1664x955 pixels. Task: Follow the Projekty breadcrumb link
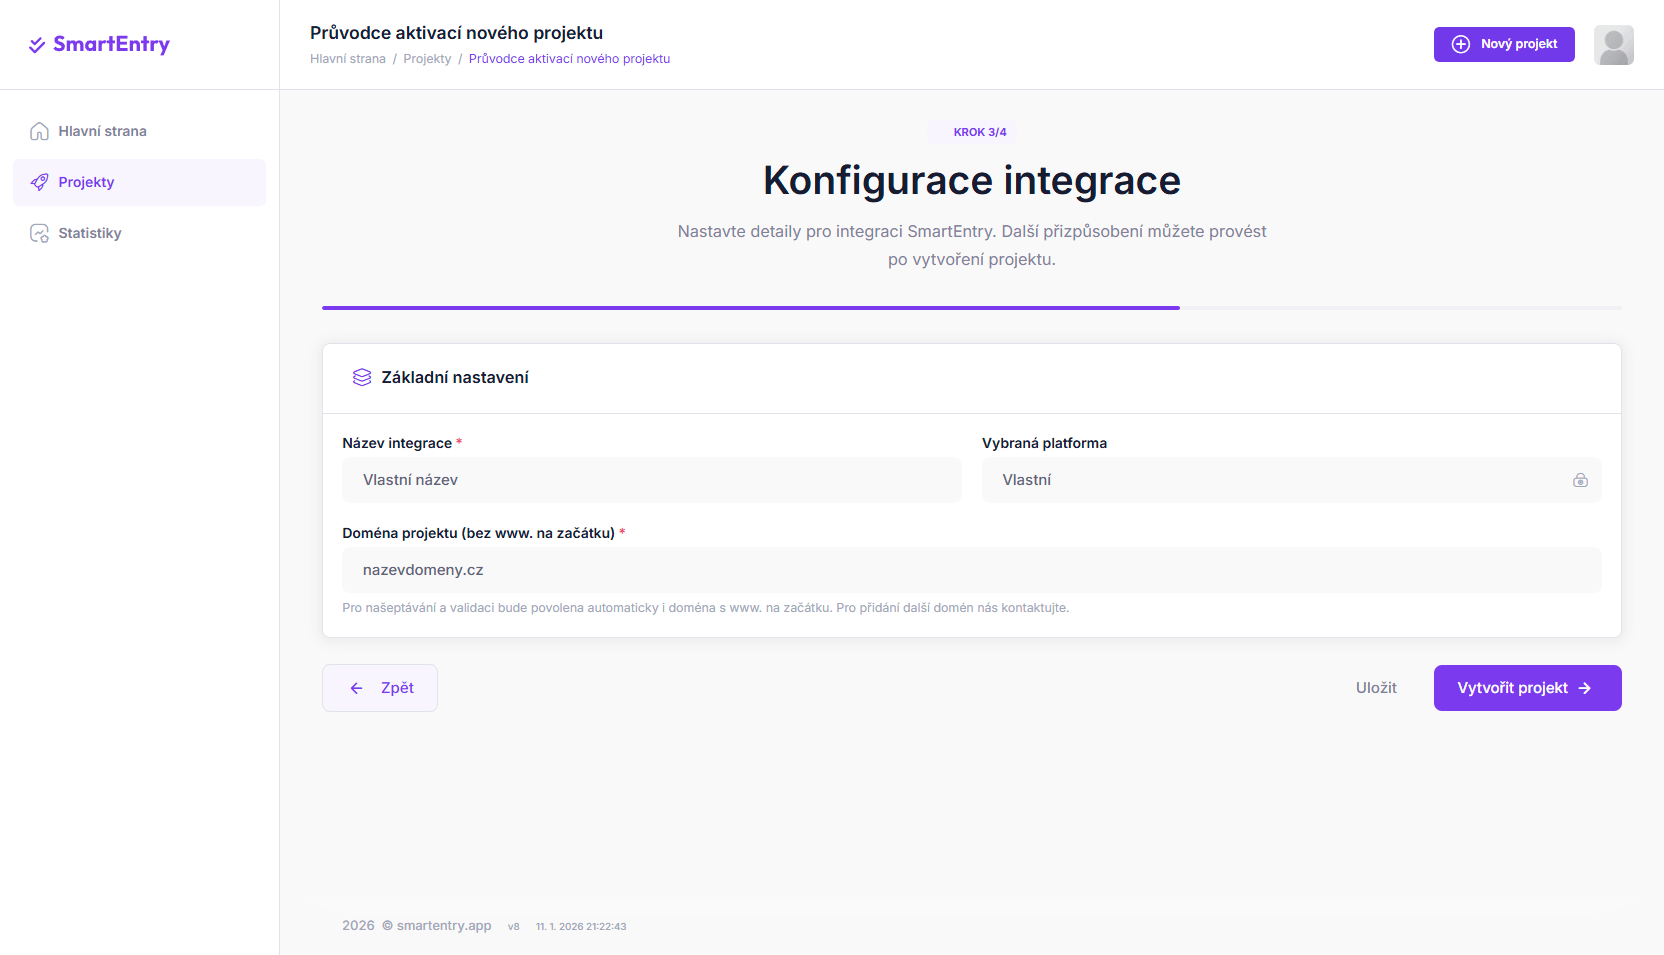coord(427,59)
